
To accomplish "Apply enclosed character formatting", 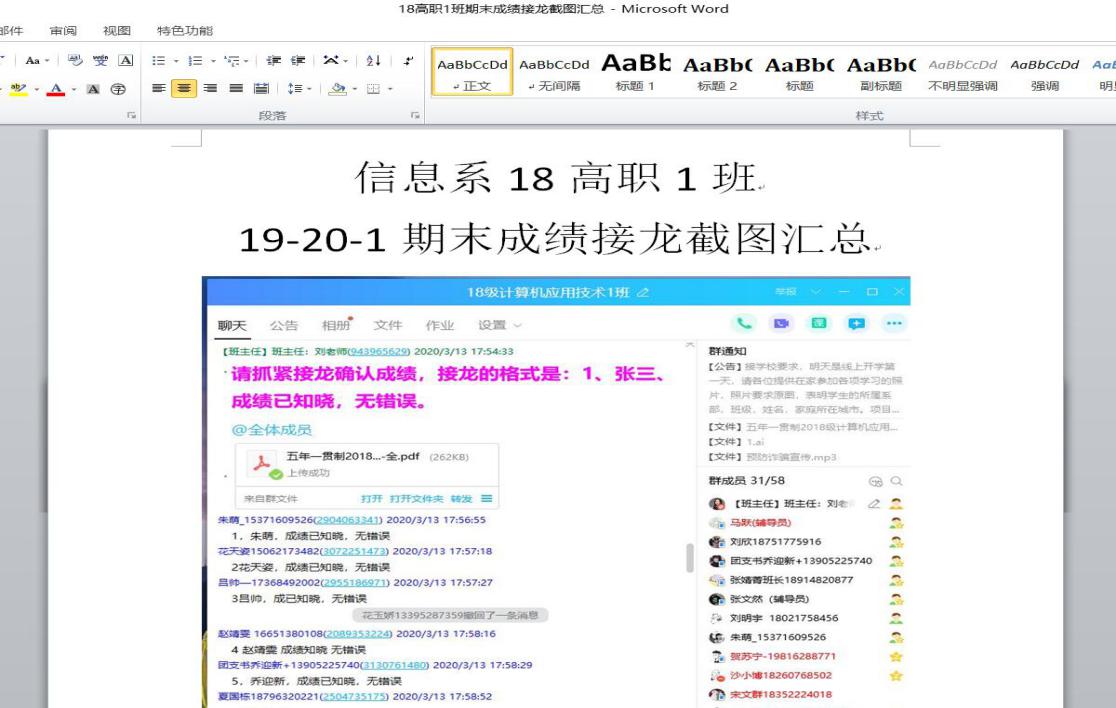I will (x=119, y=87).
